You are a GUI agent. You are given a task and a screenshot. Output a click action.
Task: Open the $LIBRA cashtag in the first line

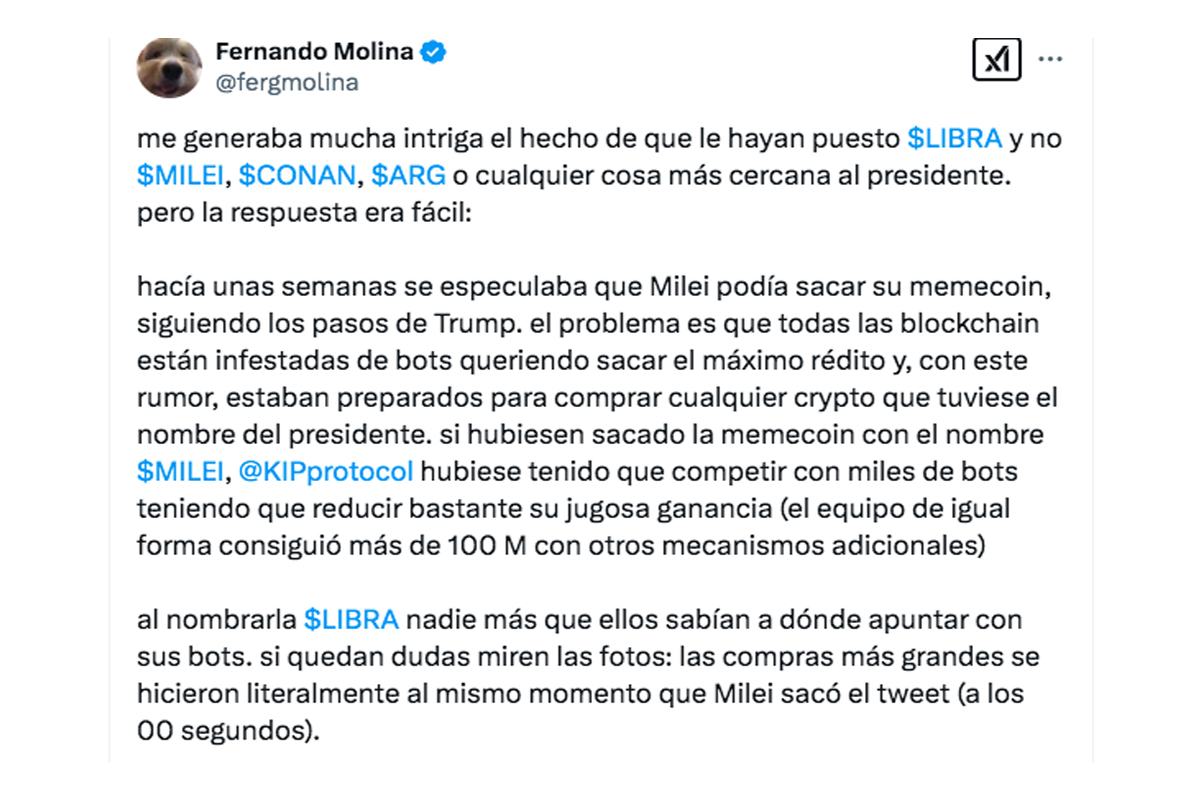tap(954, 138)
